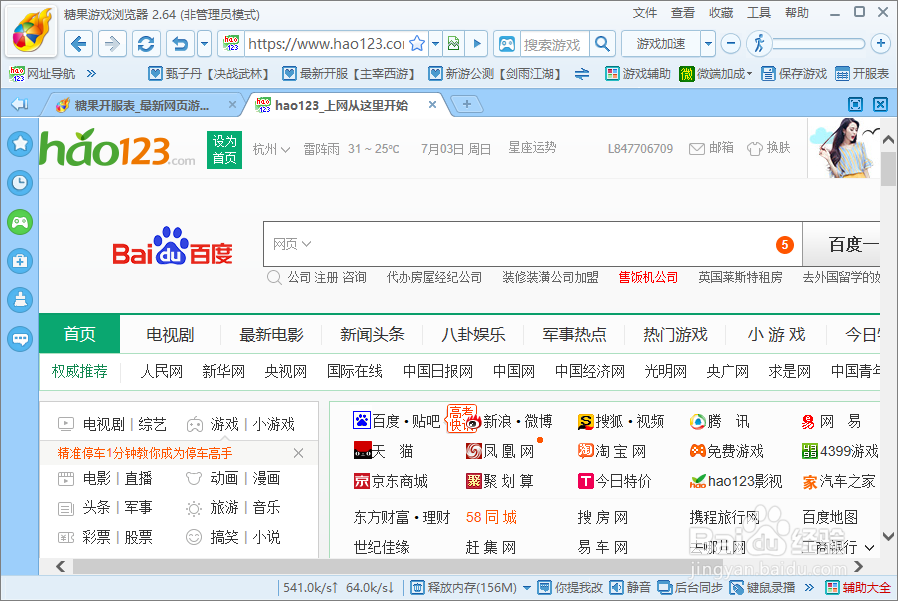This screenshot has height=601, width=898.
Task: Click the 游戏加速 button
Action: point(661,44)
